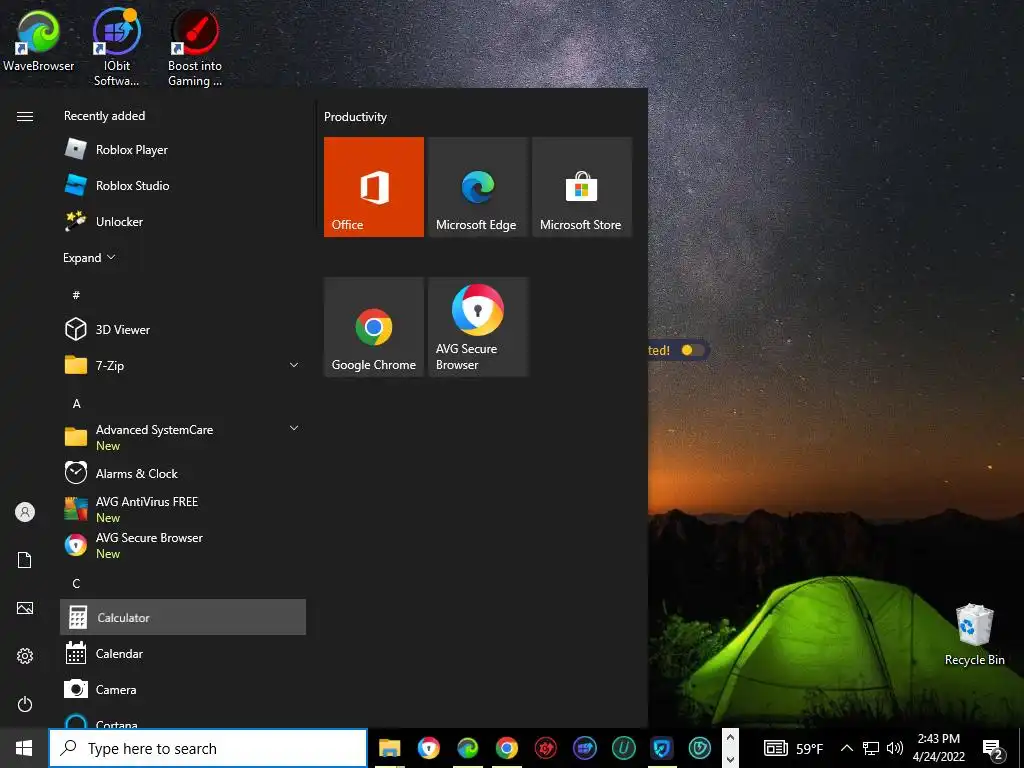Viewport: 1024px width, 768px height.
Task: Open the IObit Software Updater taskbar icon
Action: 584,748
